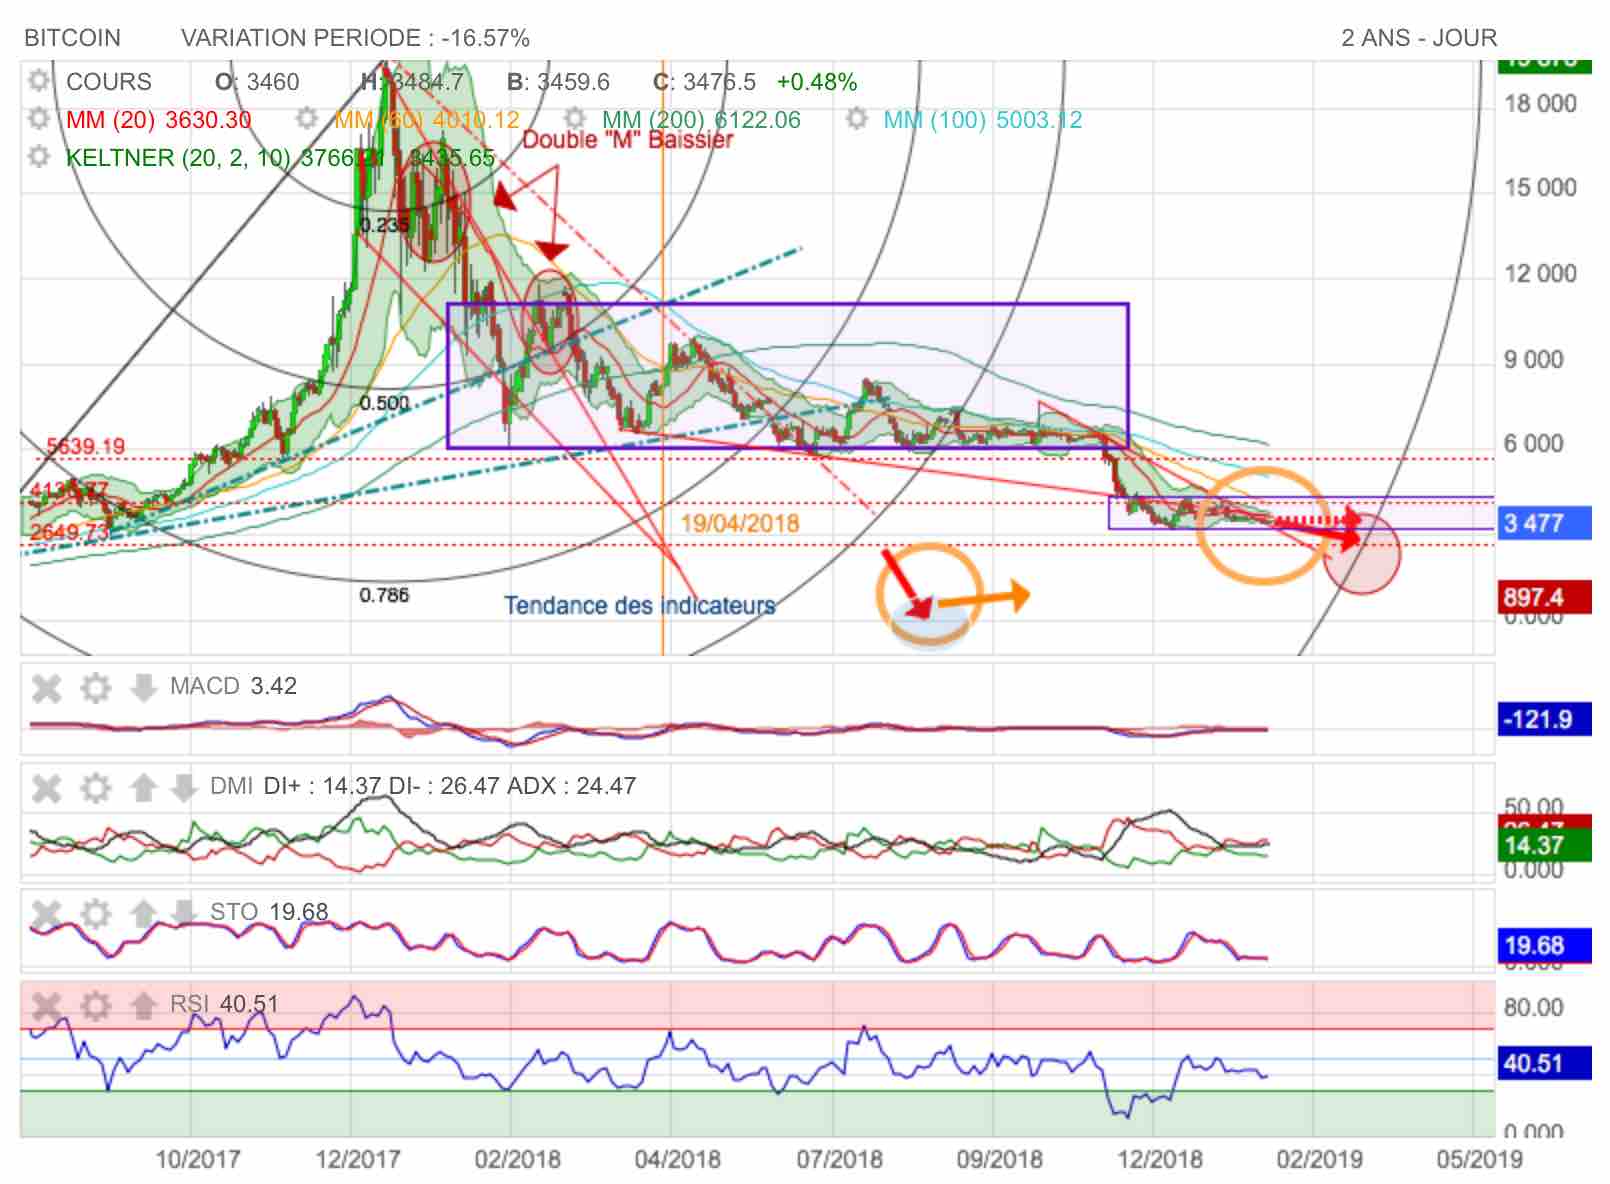This screenshot has height=1184, width=1610.
Task: Click the COURS legend label
Action: (x=109, y=82)
